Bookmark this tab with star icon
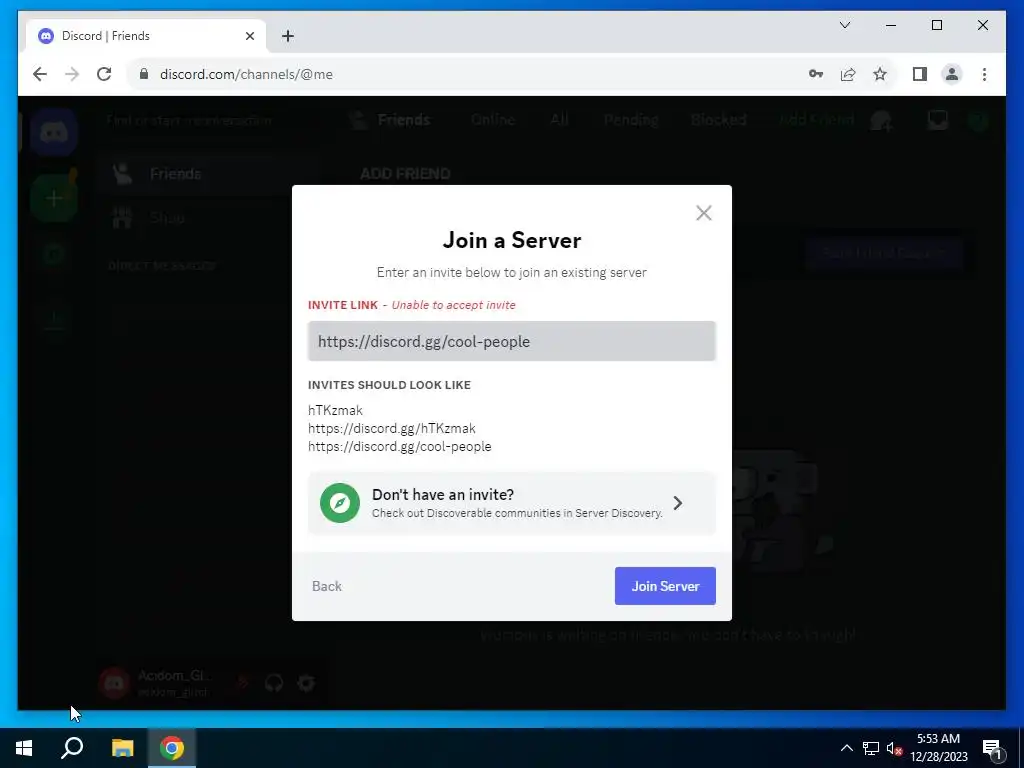1024x768 pixels. click(880, 74)
